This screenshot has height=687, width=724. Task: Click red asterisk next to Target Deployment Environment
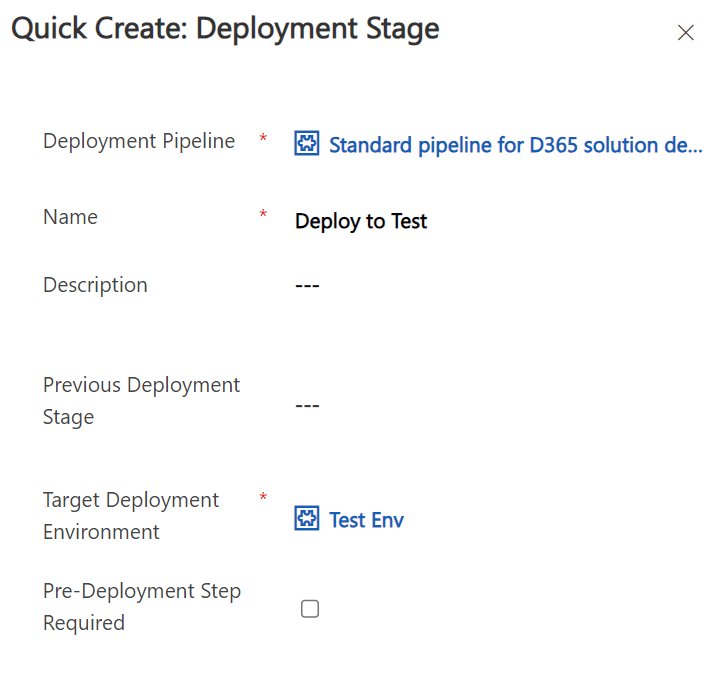[x=263, y=498]
